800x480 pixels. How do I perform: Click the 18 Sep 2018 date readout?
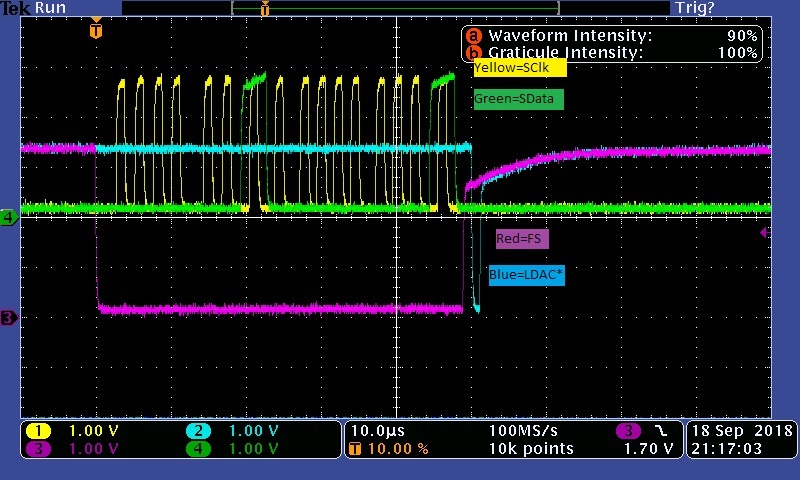click(742, 431)
